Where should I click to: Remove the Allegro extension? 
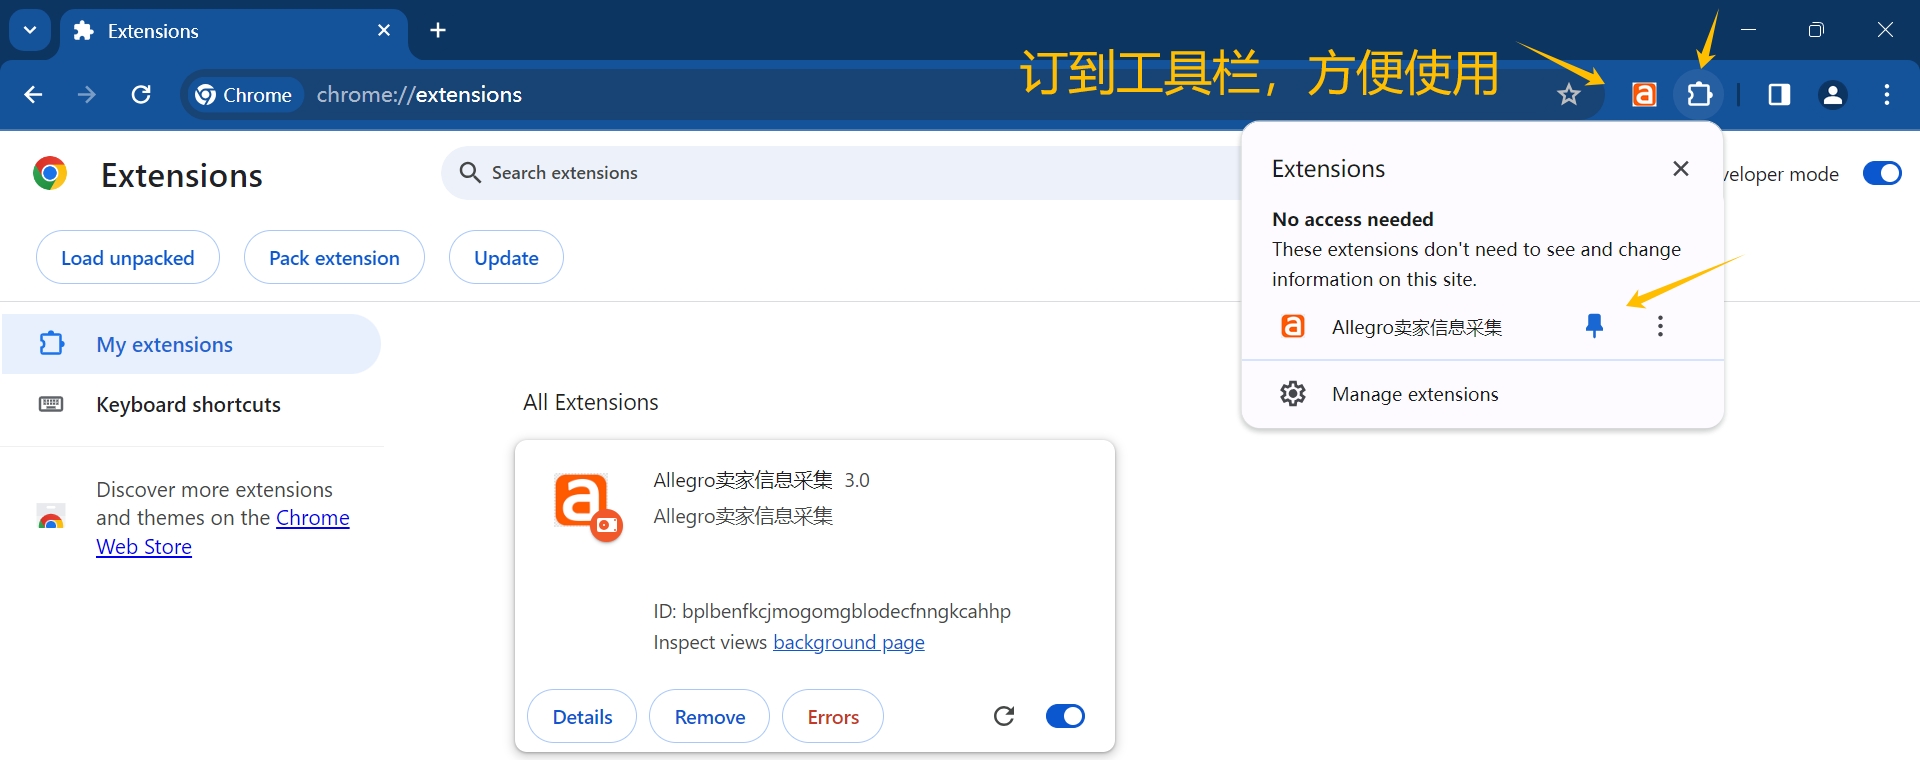[710, 717]
